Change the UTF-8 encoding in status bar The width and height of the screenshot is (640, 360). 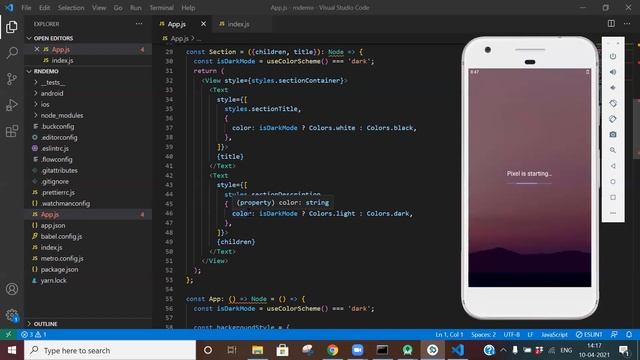point(511,334)
